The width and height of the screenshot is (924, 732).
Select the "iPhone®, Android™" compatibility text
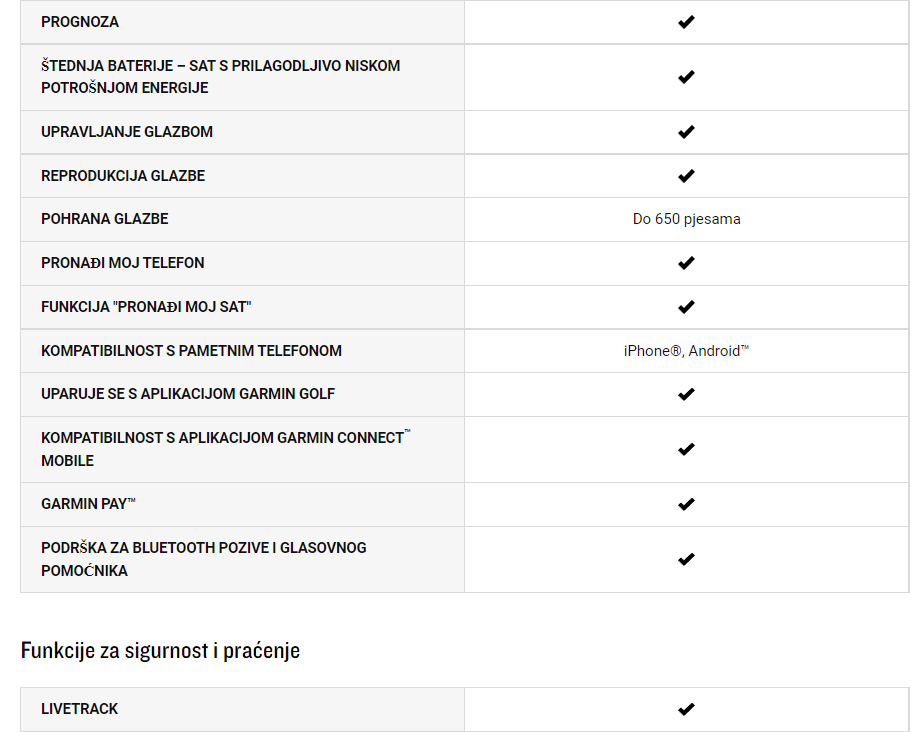pos(687,351)
